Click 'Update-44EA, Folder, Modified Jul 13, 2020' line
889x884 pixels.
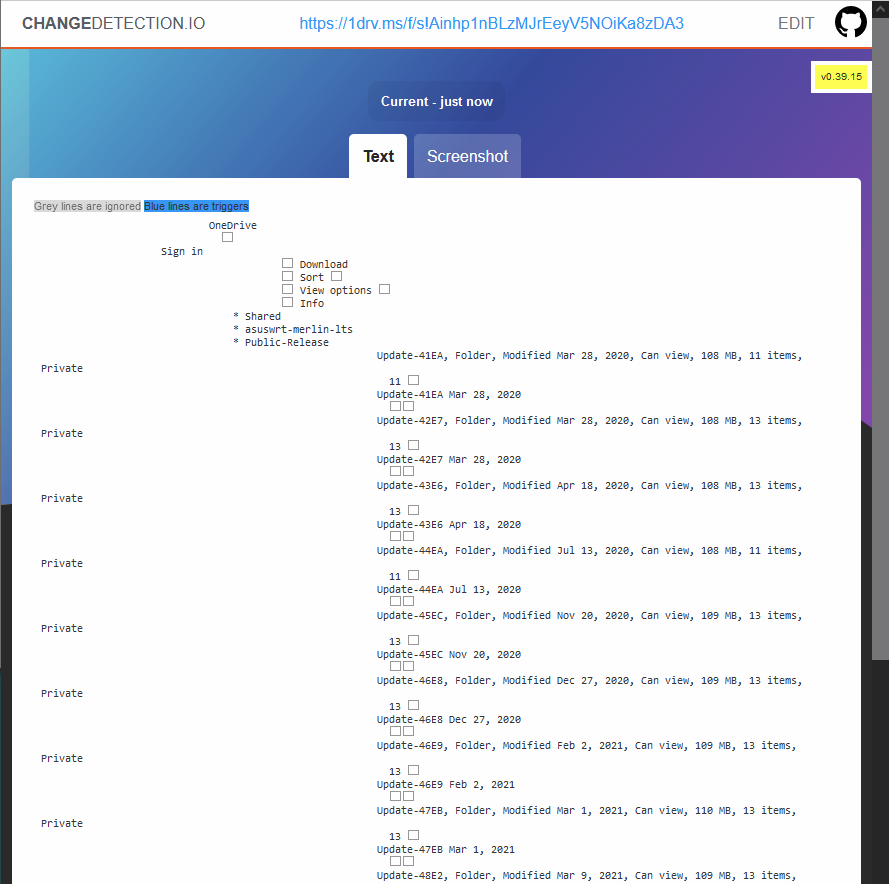589,551
